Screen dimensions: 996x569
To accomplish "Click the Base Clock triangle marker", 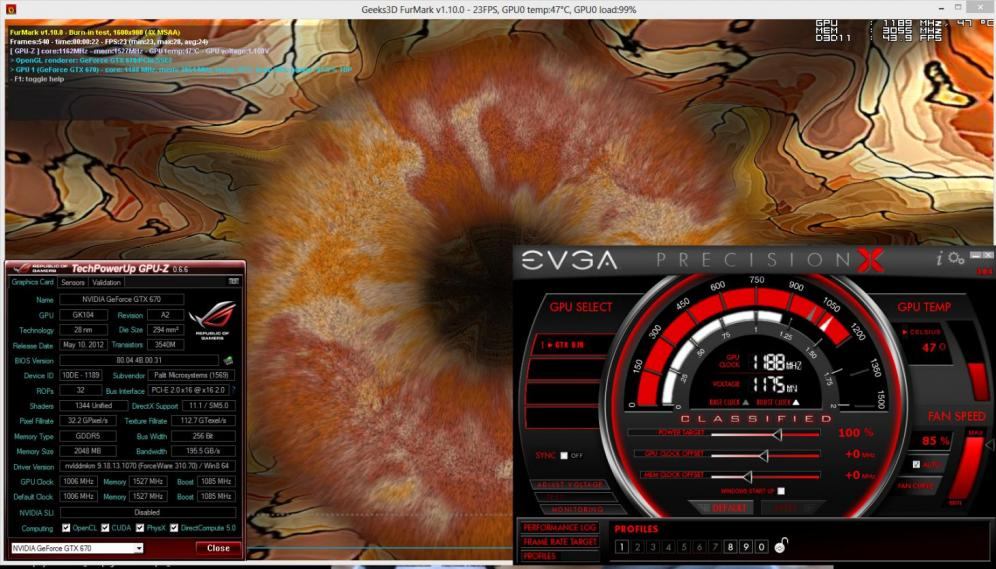I will click(x=745, y=403).
